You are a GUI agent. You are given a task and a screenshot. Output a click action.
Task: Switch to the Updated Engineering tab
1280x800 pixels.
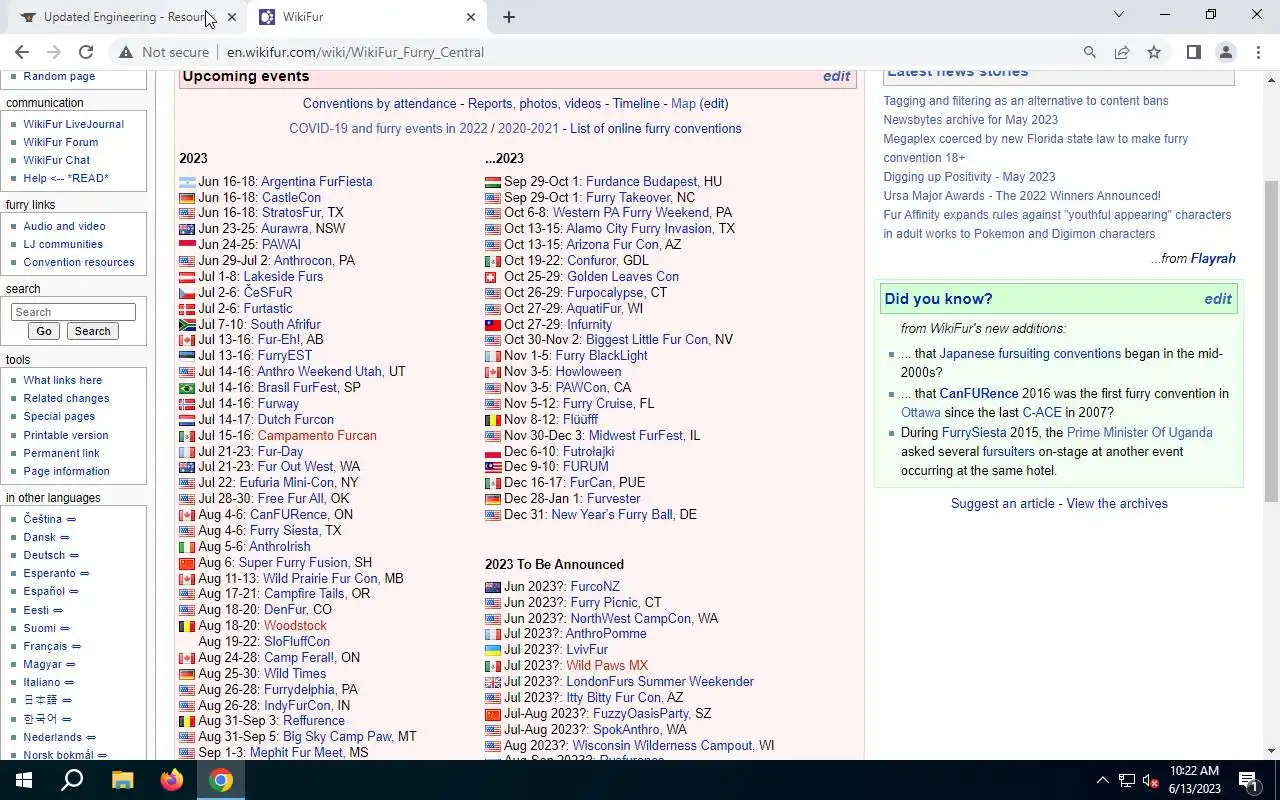pyautogui.click(x=124, y=17)
